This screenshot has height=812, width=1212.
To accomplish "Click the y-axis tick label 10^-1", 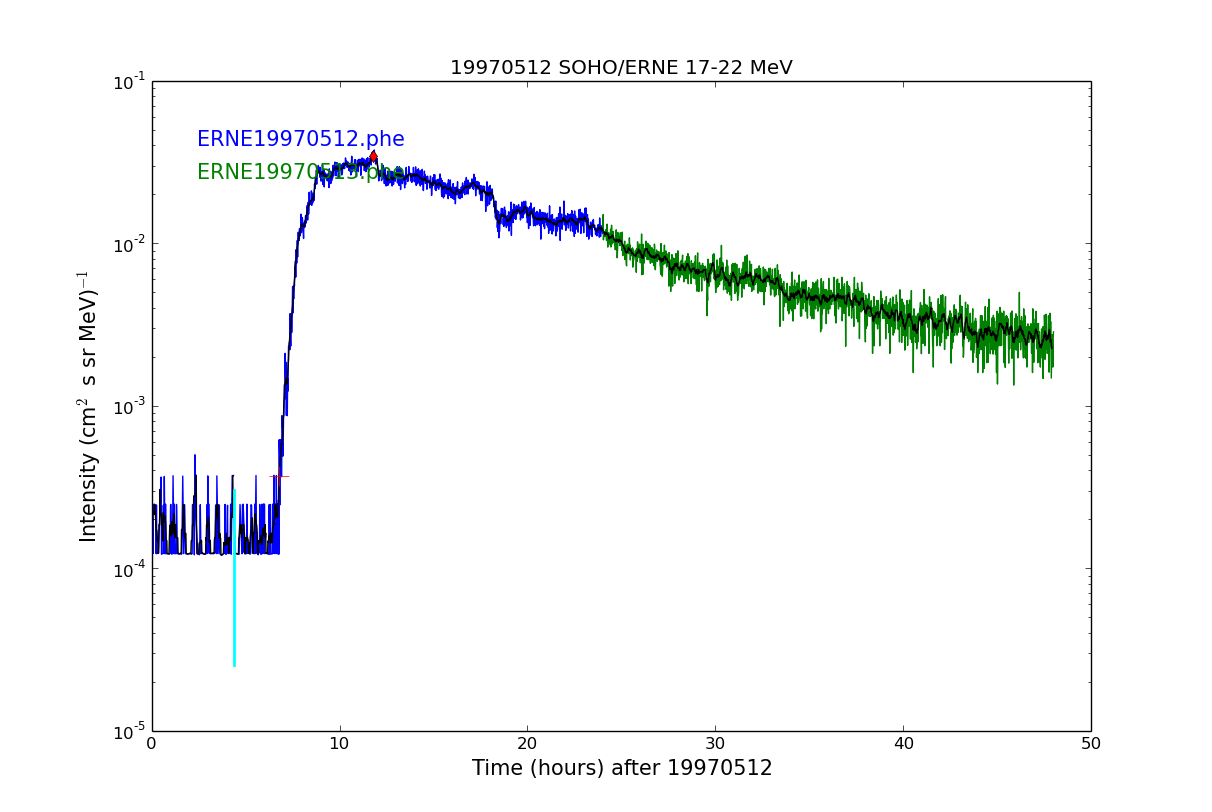I will pyautogui.click(x=128, y=81).
